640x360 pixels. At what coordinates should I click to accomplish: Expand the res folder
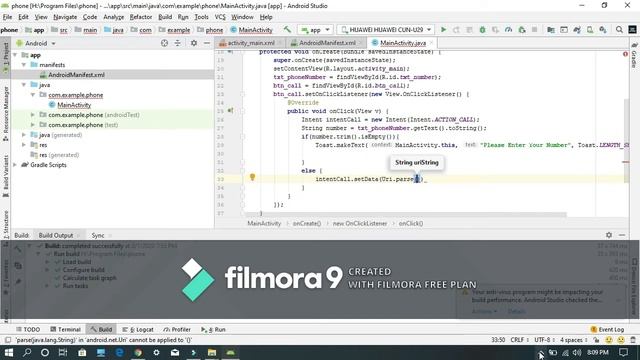[x=24, y=145]
